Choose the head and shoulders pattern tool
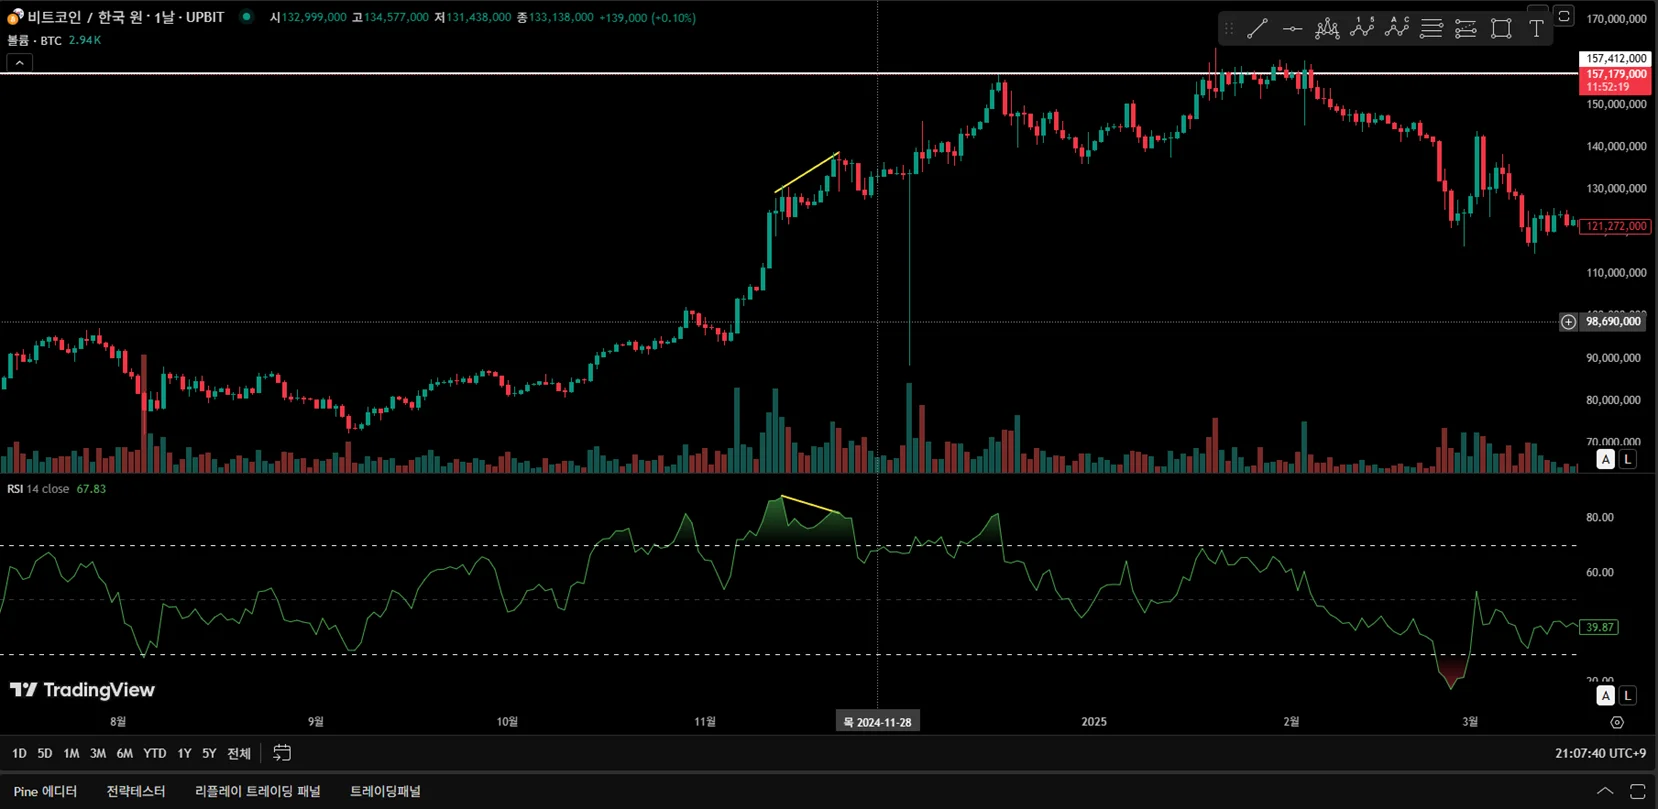The width and height of the screenshot is (1658, 809). click(x=1327, y=29)
